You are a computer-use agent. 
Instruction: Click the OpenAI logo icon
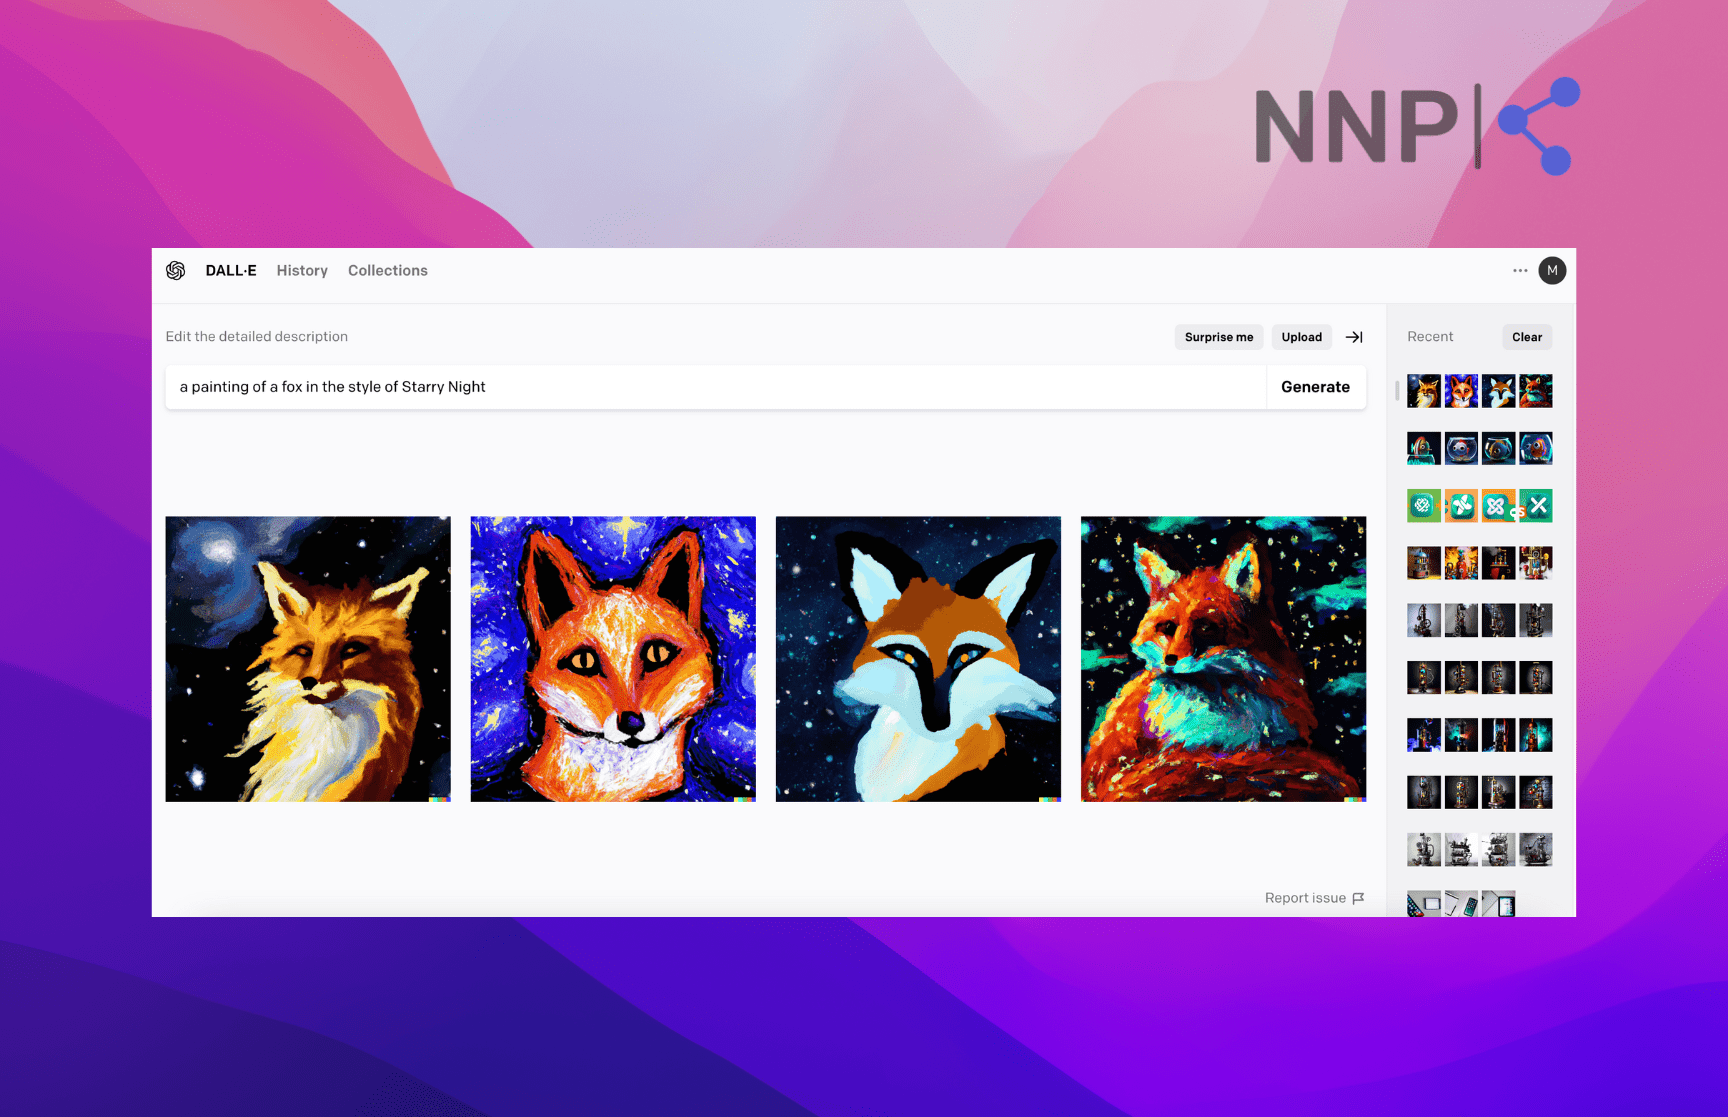coord(176,271)
